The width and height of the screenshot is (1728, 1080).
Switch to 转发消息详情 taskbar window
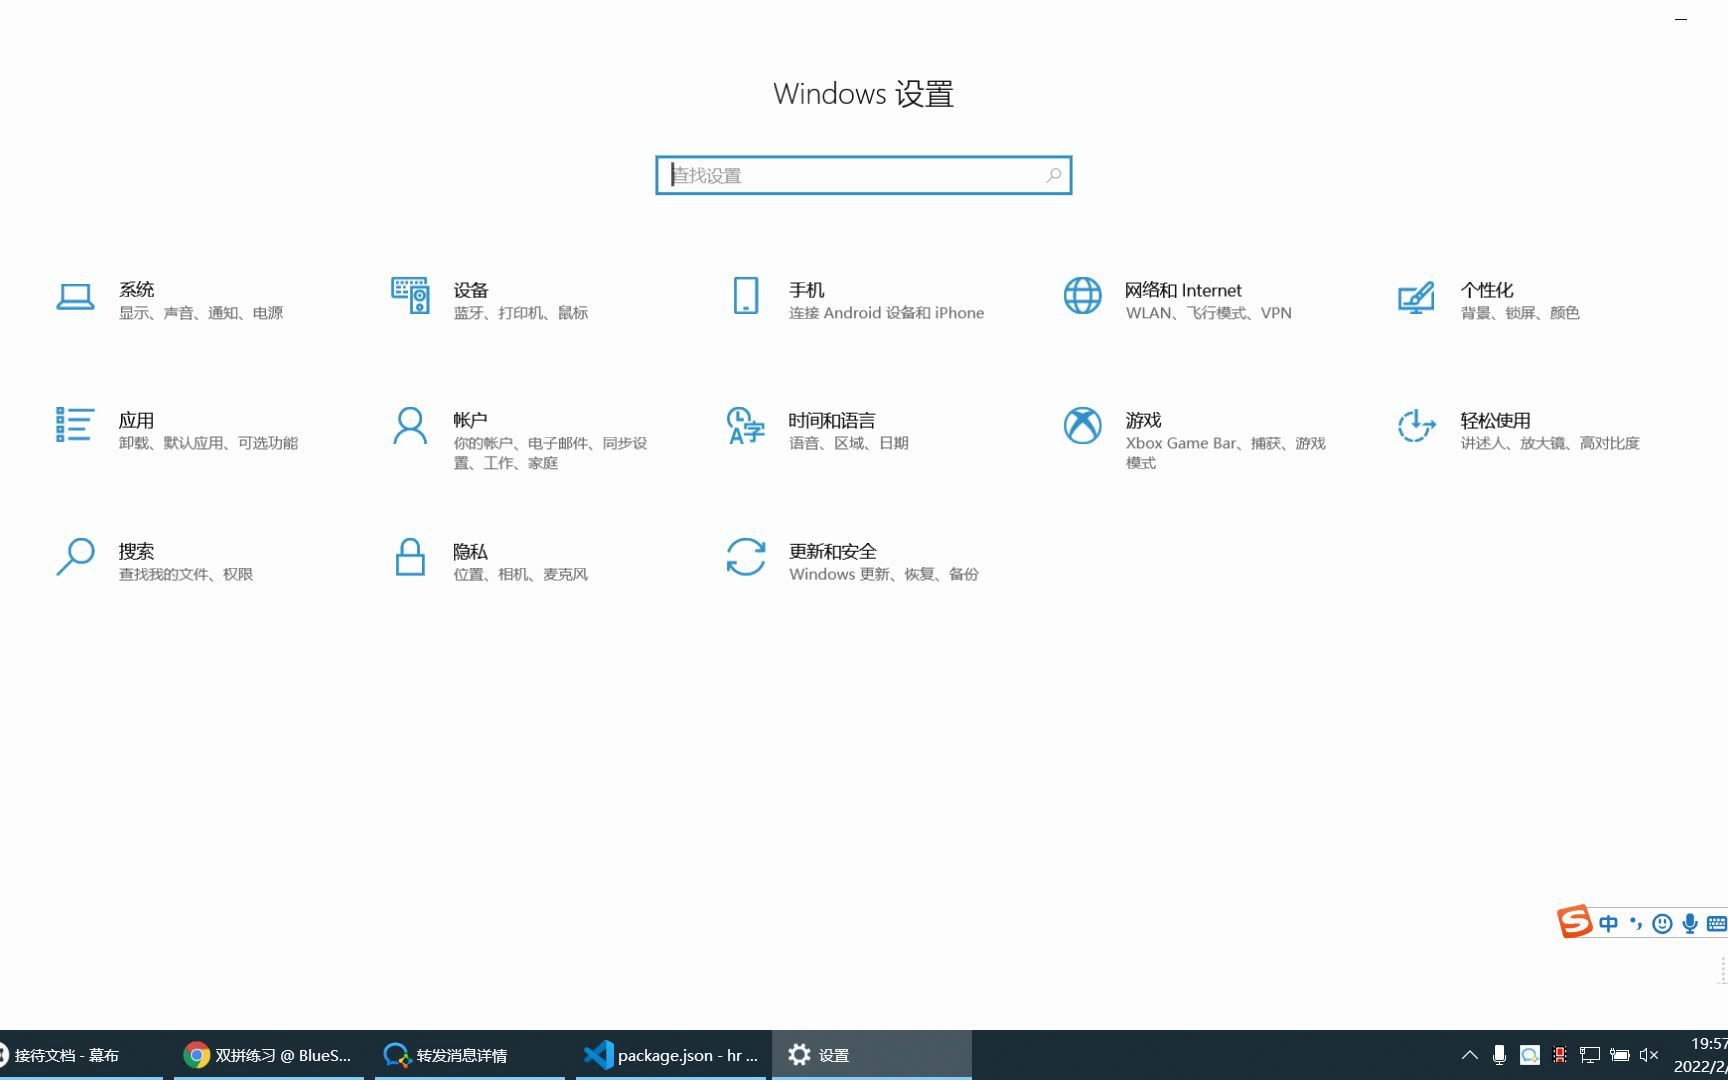(469, 1055)
